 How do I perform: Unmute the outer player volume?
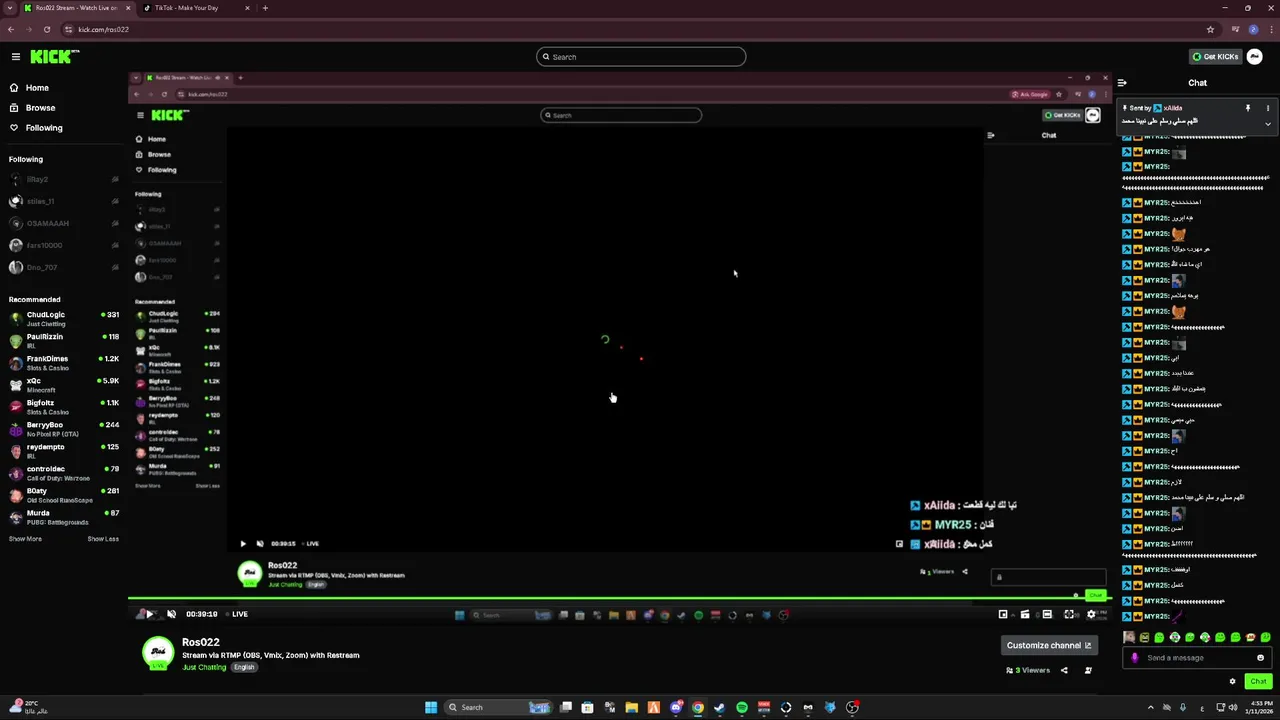coord(171,614)
